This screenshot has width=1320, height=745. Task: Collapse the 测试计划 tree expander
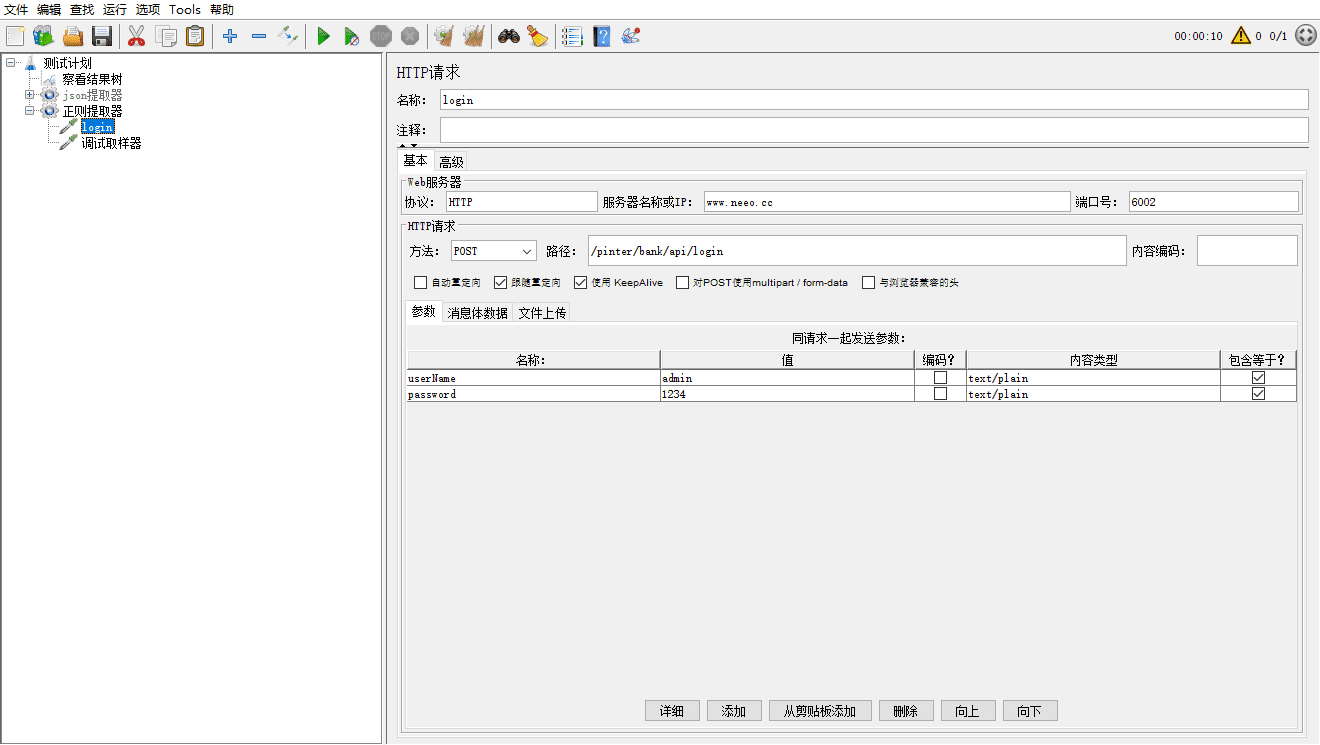[x=11, y=63]
